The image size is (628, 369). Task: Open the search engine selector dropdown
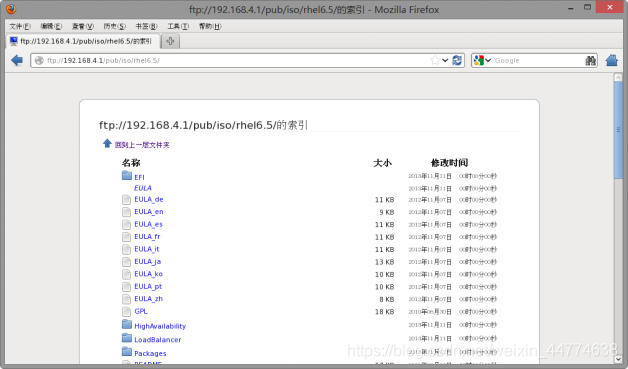pos(488,60)
